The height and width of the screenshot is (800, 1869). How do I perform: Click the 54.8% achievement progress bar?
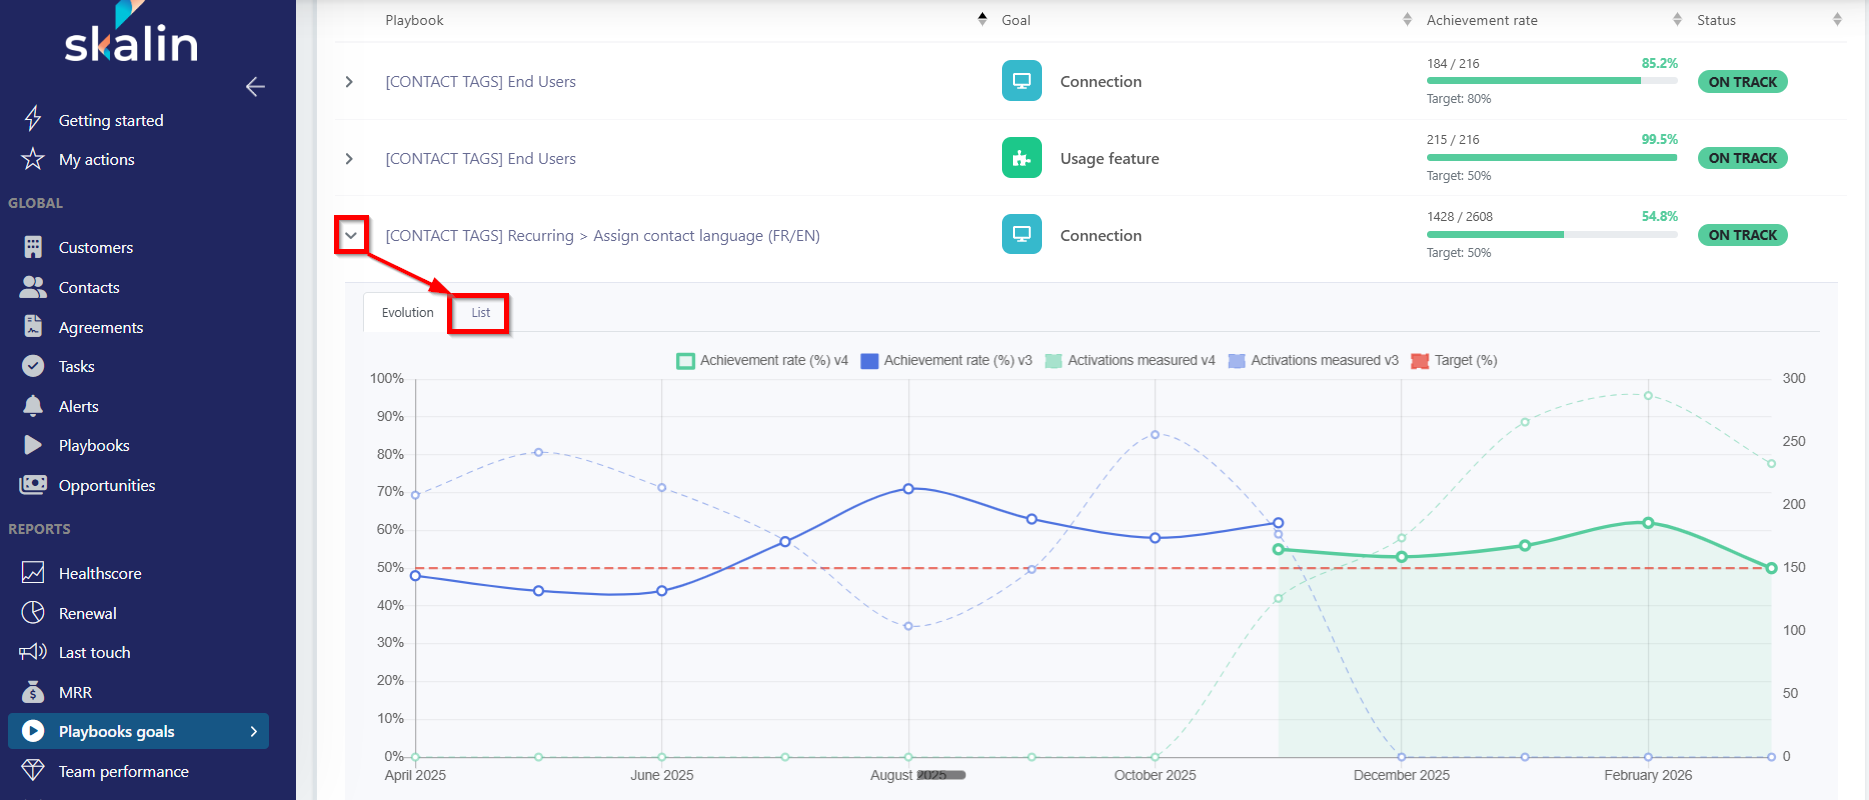(x=1551, y=235)
